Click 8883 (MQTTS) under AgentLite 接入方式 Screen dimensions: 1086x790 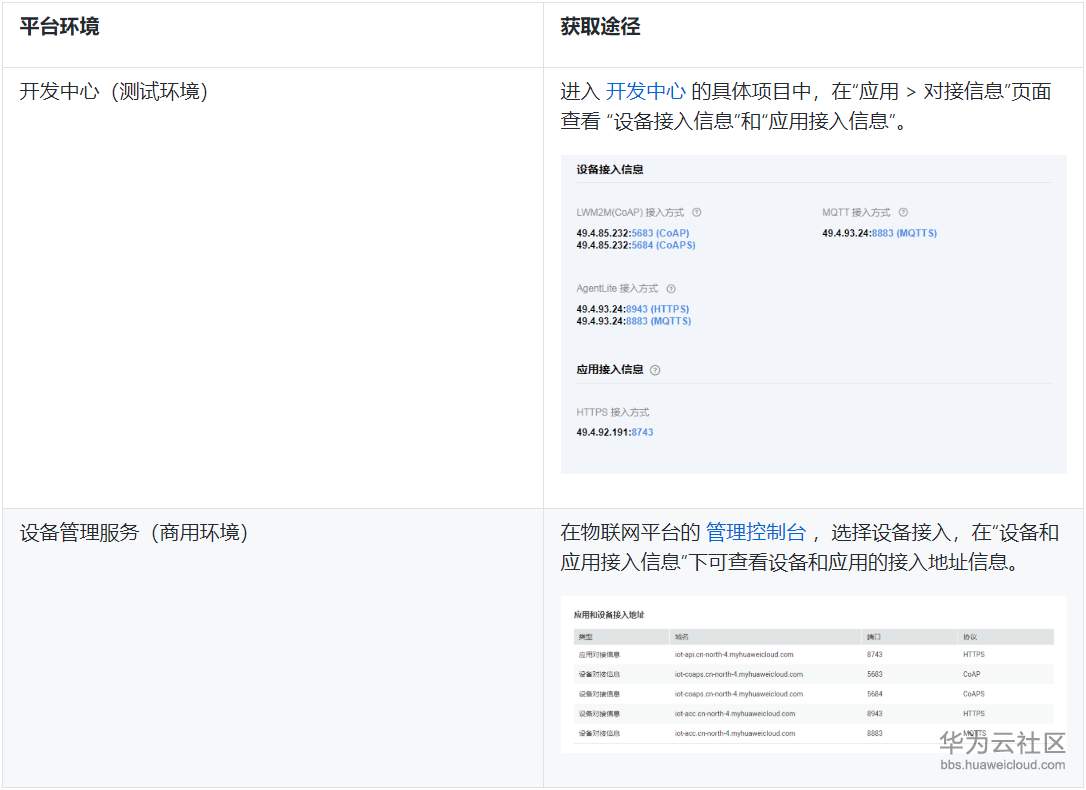(x=658, y=321)
